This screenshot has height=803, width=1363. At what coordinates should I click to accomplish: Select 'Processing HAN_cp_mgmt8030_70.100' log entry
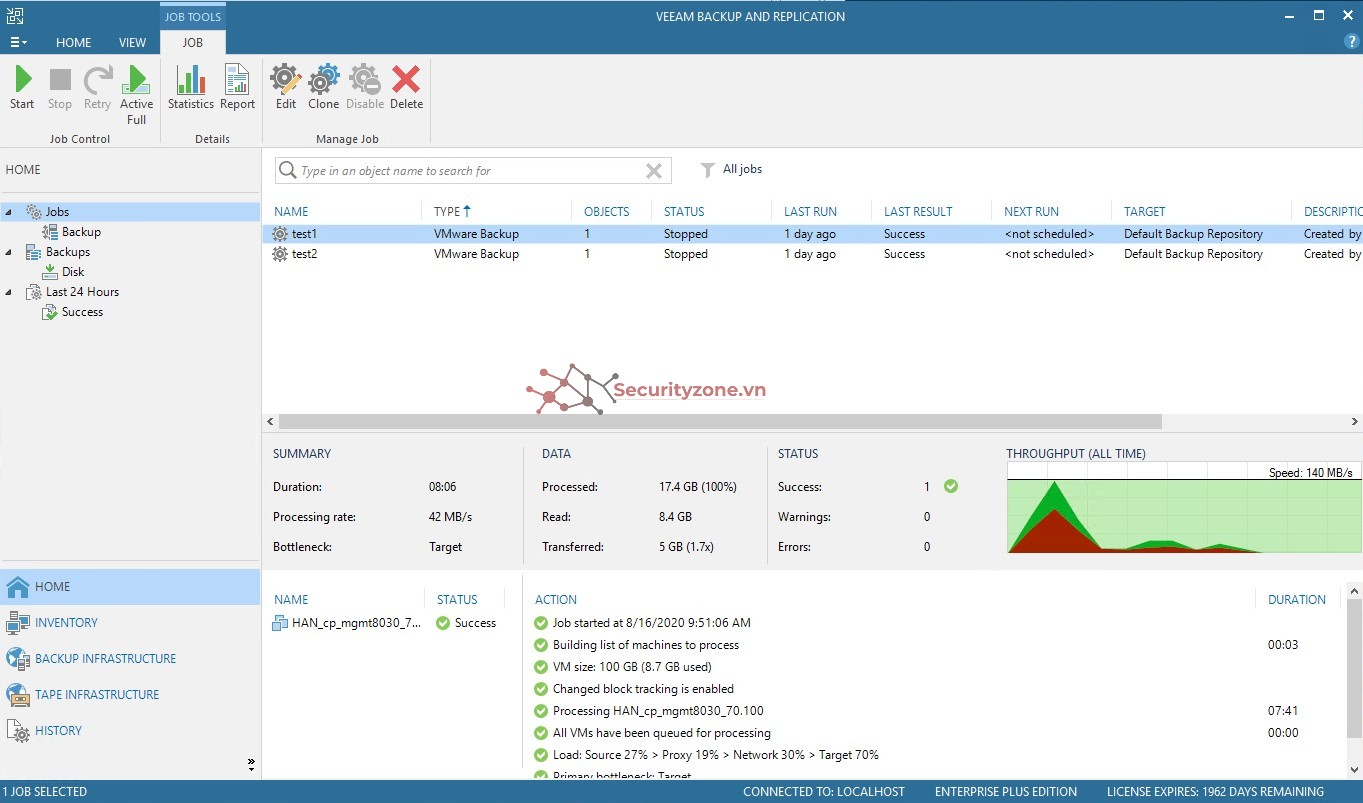pos(658,711)
